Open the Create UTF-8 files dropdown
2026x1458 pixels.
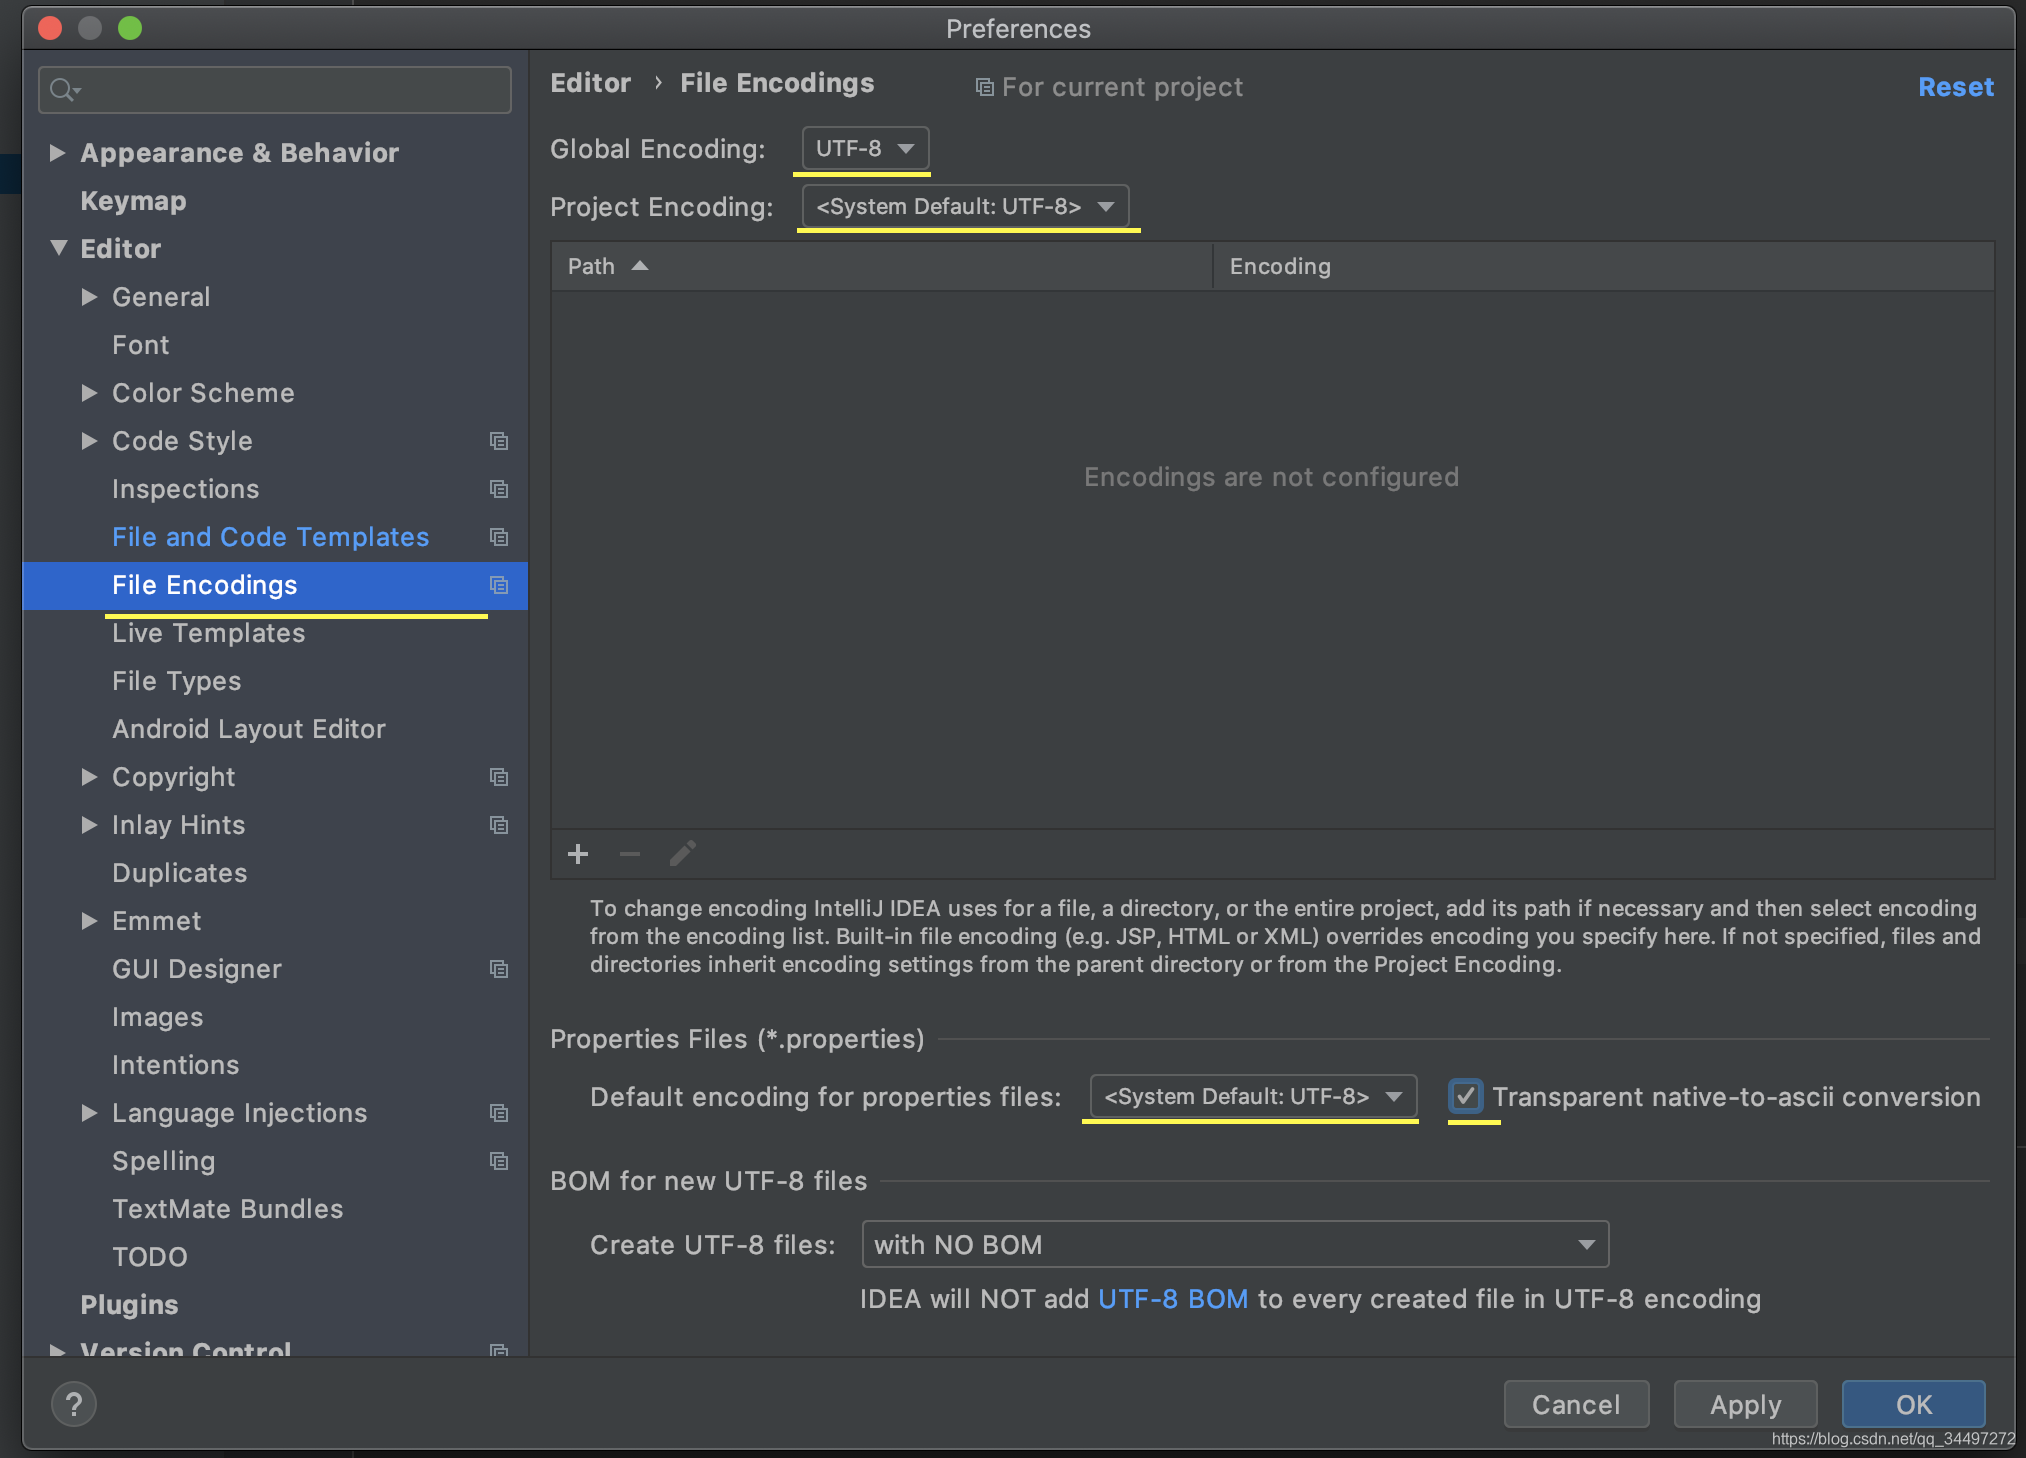pyautogui.click(x=1234, y=1245)
